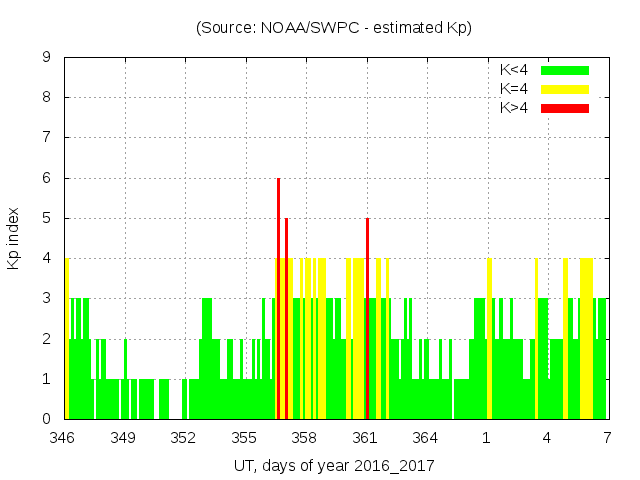Image resolution: width=640 pixels, height=480 pixels.
Task: Click the 'Kp index' y-axis label
Action: pyautogui.click(x=14, y=238)
